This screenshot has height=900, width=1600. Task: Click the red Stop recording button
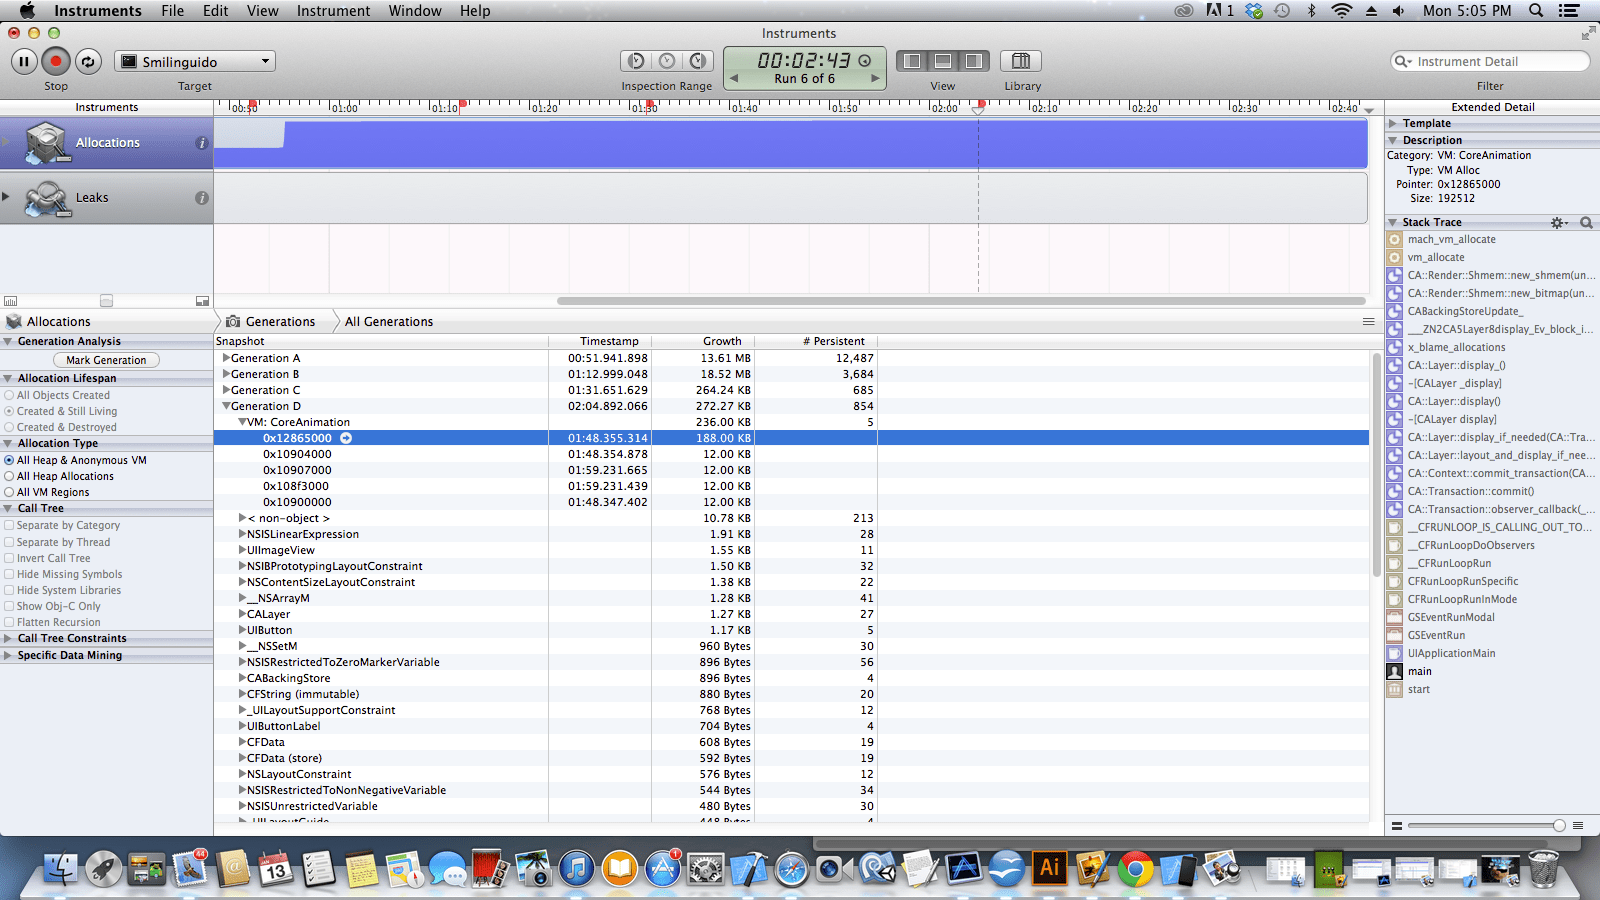[56, 61]
